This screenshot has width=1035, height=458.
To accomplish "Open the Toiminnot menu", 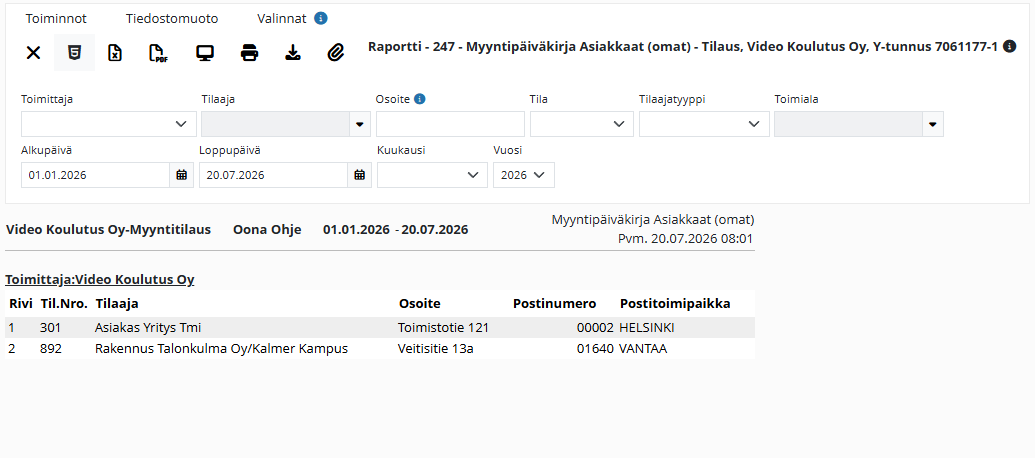I will pyautogui.click(x=56, y=18).
